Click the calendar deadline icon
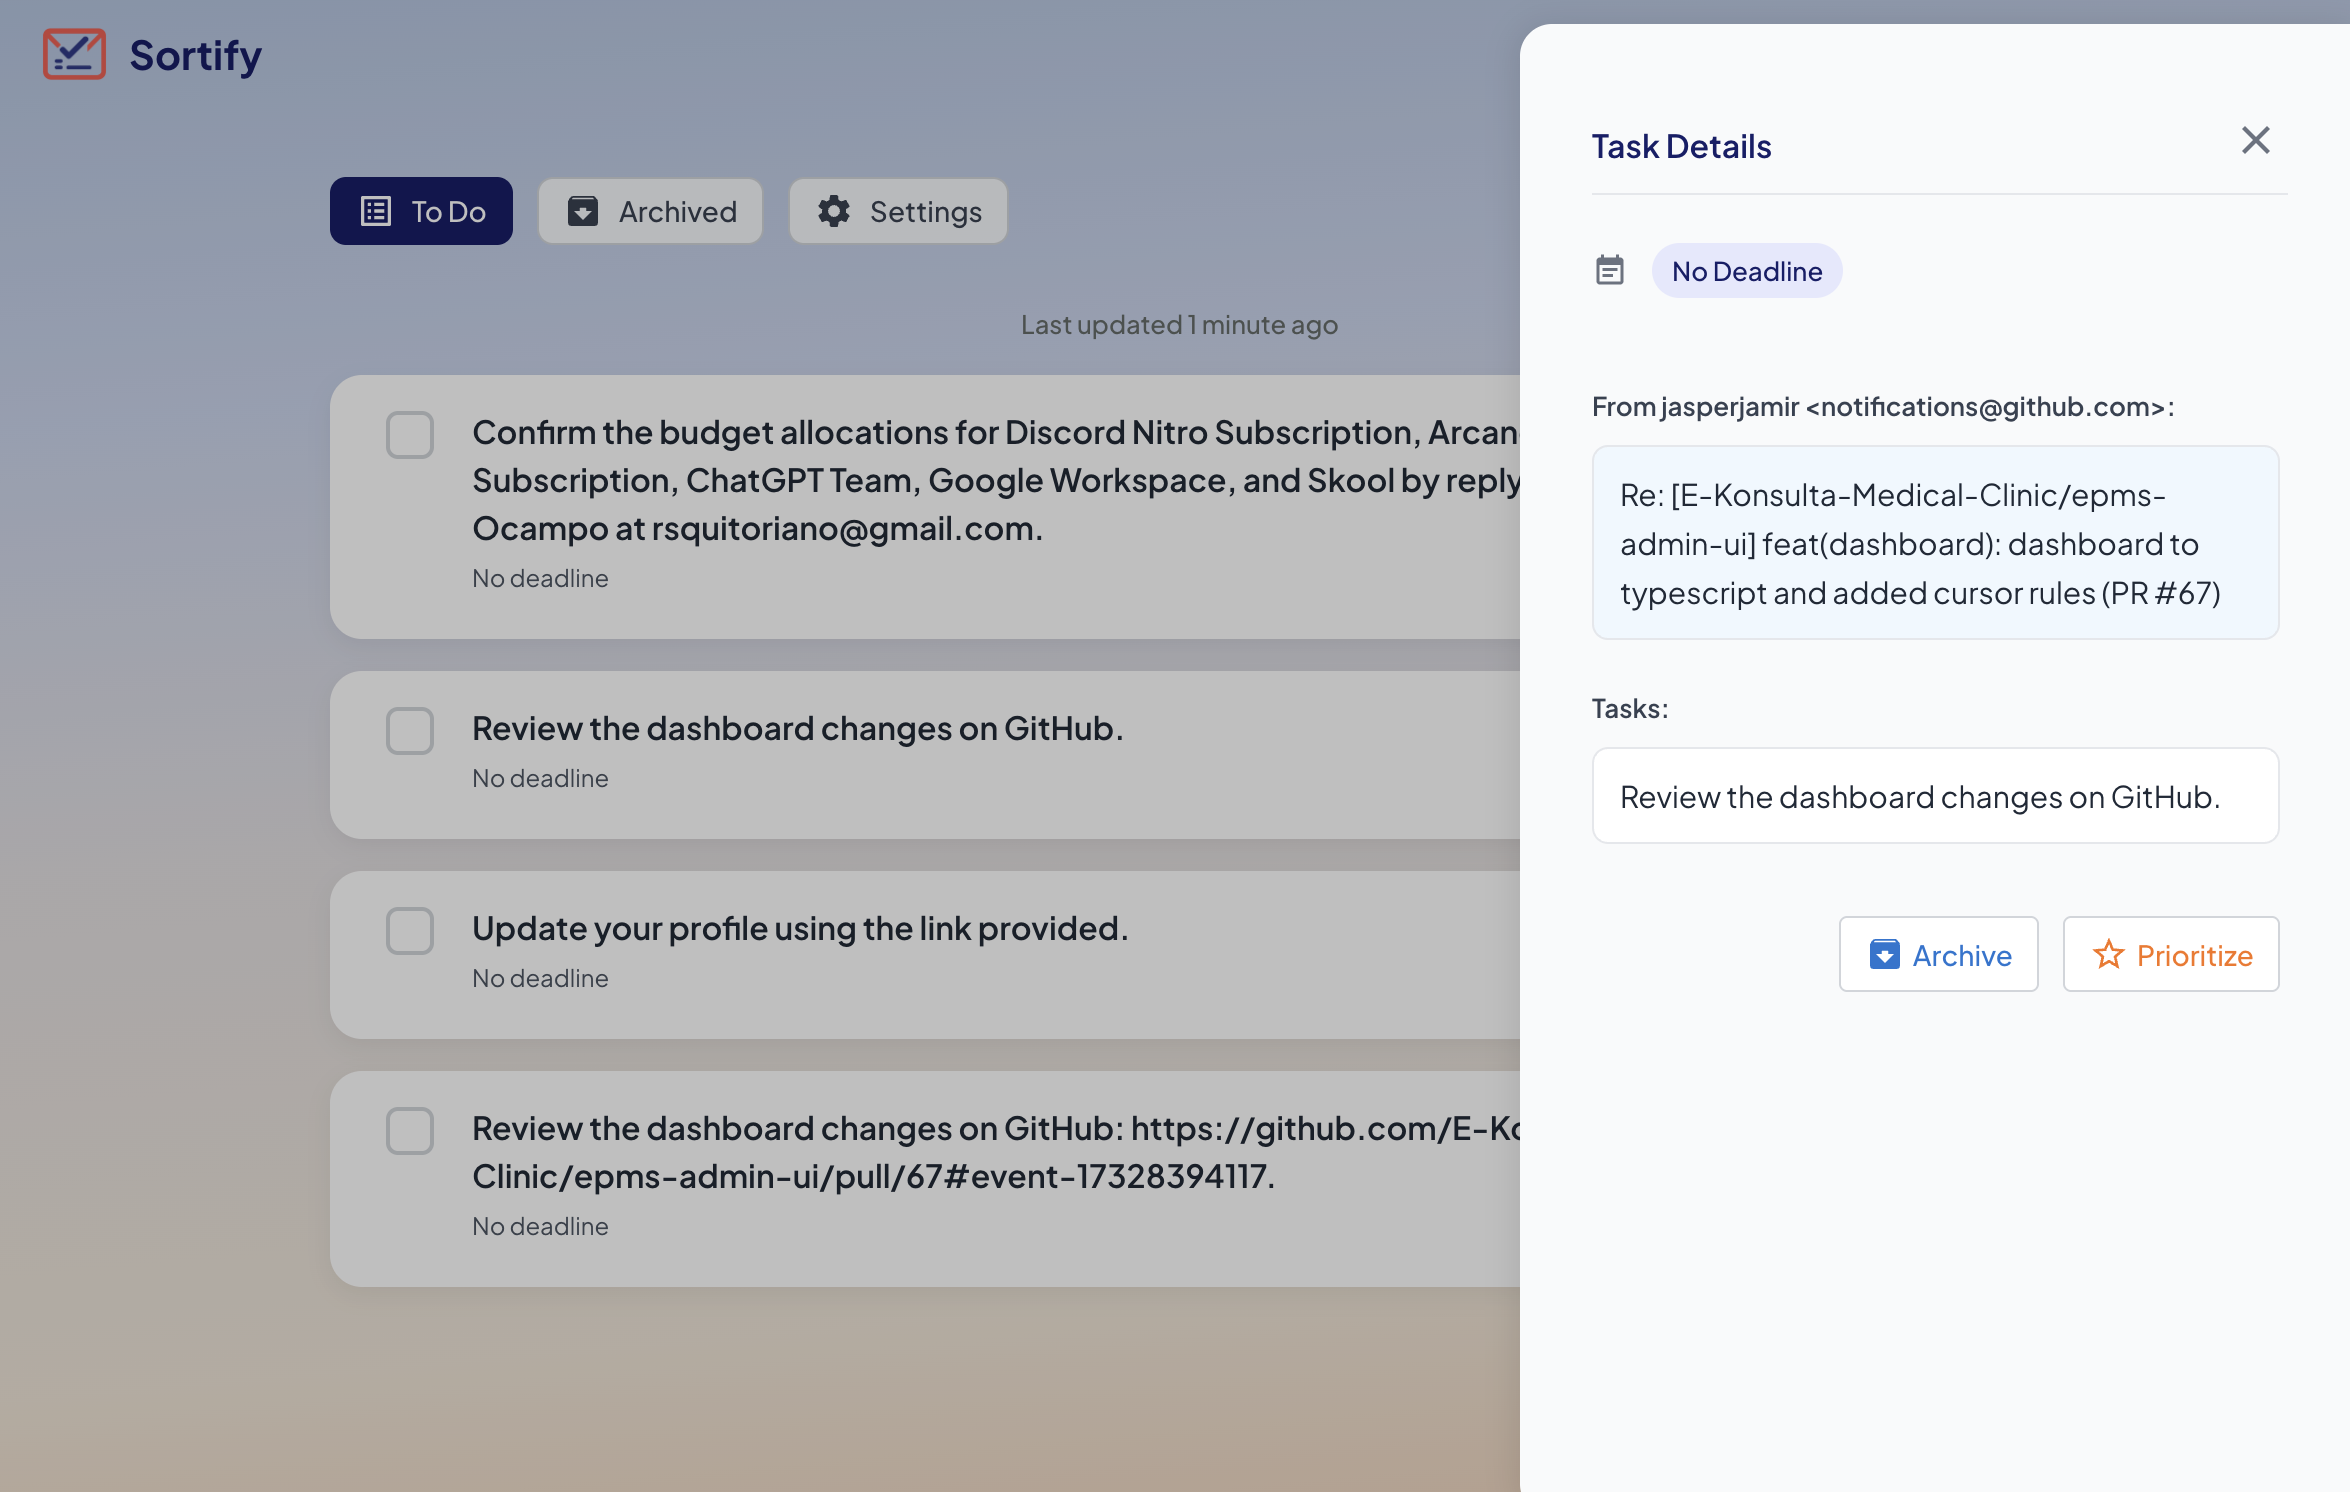Screen dimensions: 2350x1492 tap(1610, 270)
